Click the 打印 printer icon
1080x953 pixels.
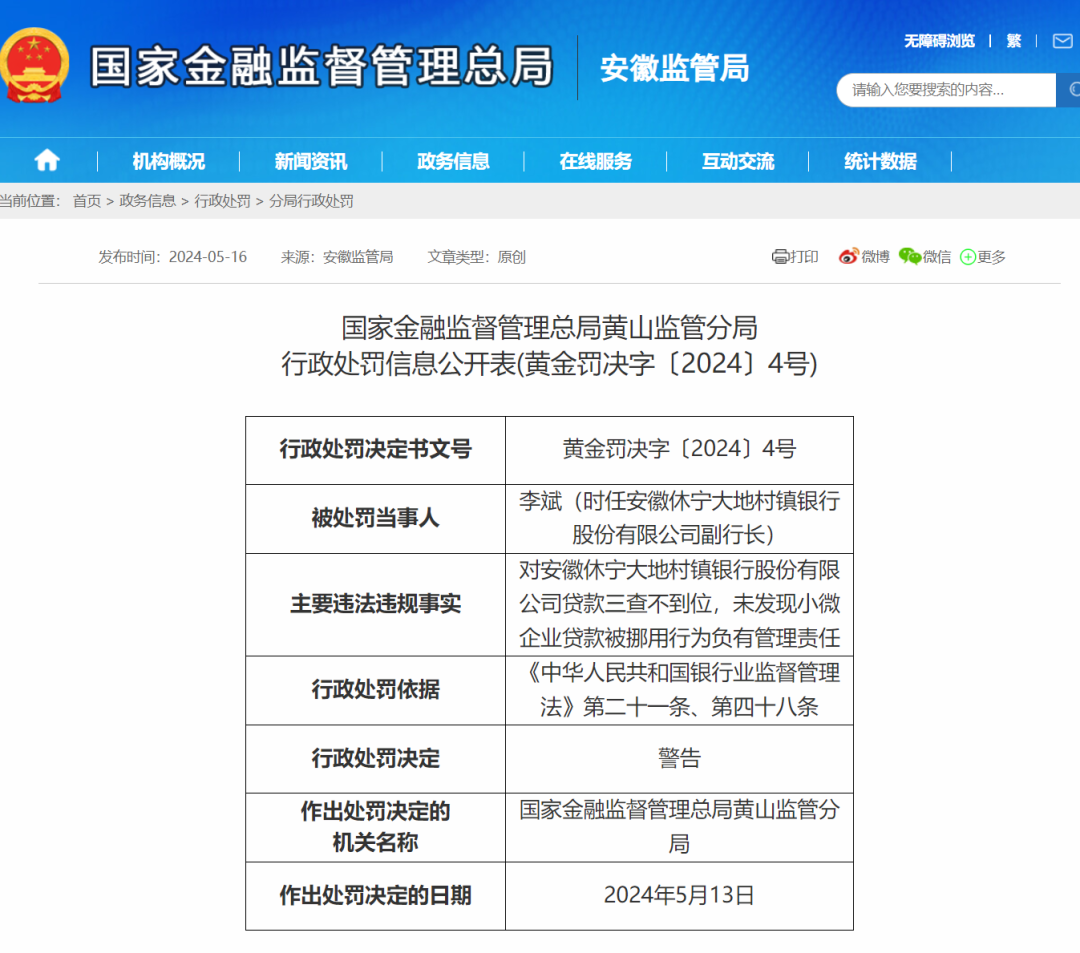781,257
